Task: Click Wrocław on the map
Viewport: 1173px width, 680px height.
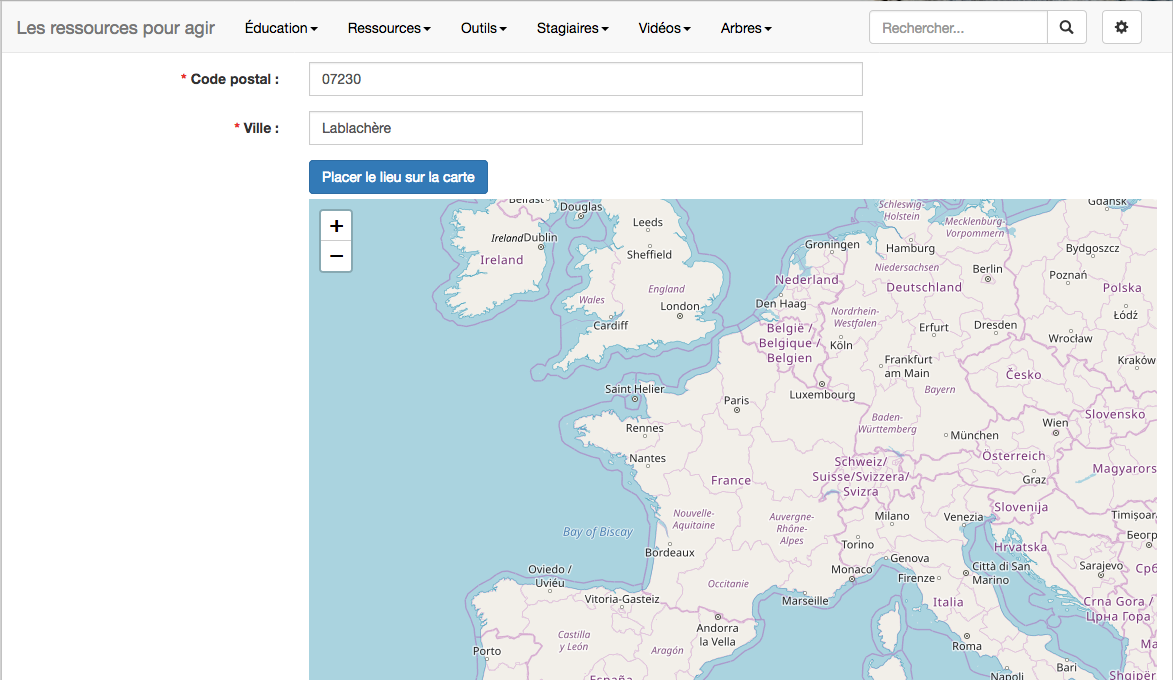Action: [x=1071, y=339]
